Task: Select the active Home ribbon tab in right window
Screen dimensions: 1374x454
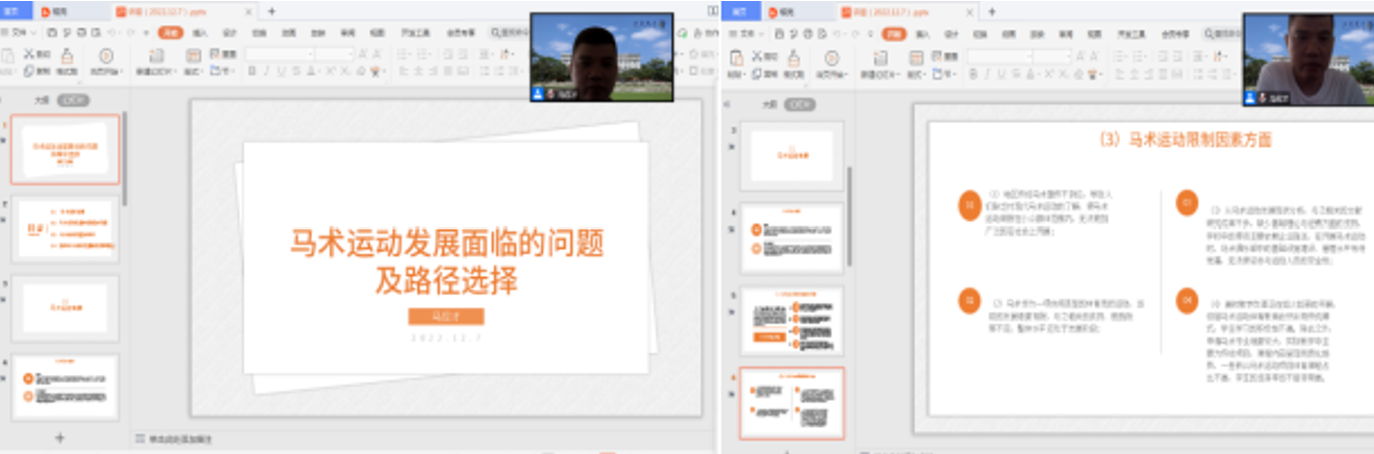Action: (893, 34)
